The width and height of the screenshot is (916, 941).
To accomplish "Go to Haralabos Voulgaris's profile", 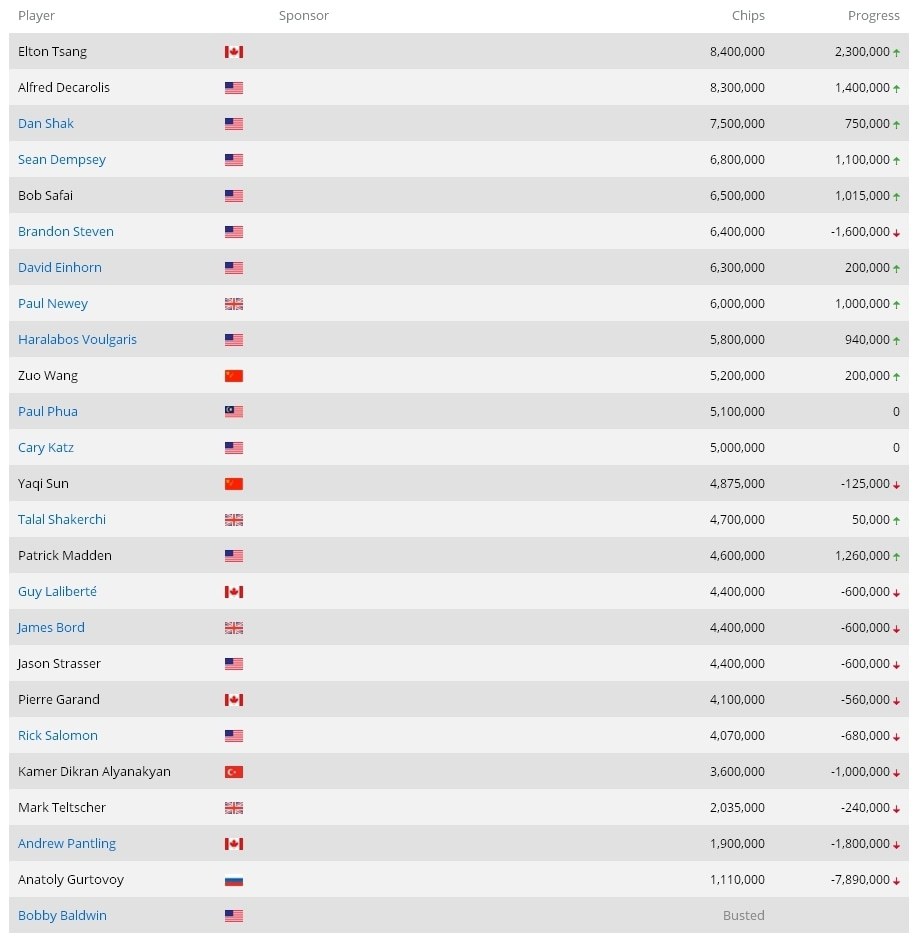I will click(x=77, y=340).
